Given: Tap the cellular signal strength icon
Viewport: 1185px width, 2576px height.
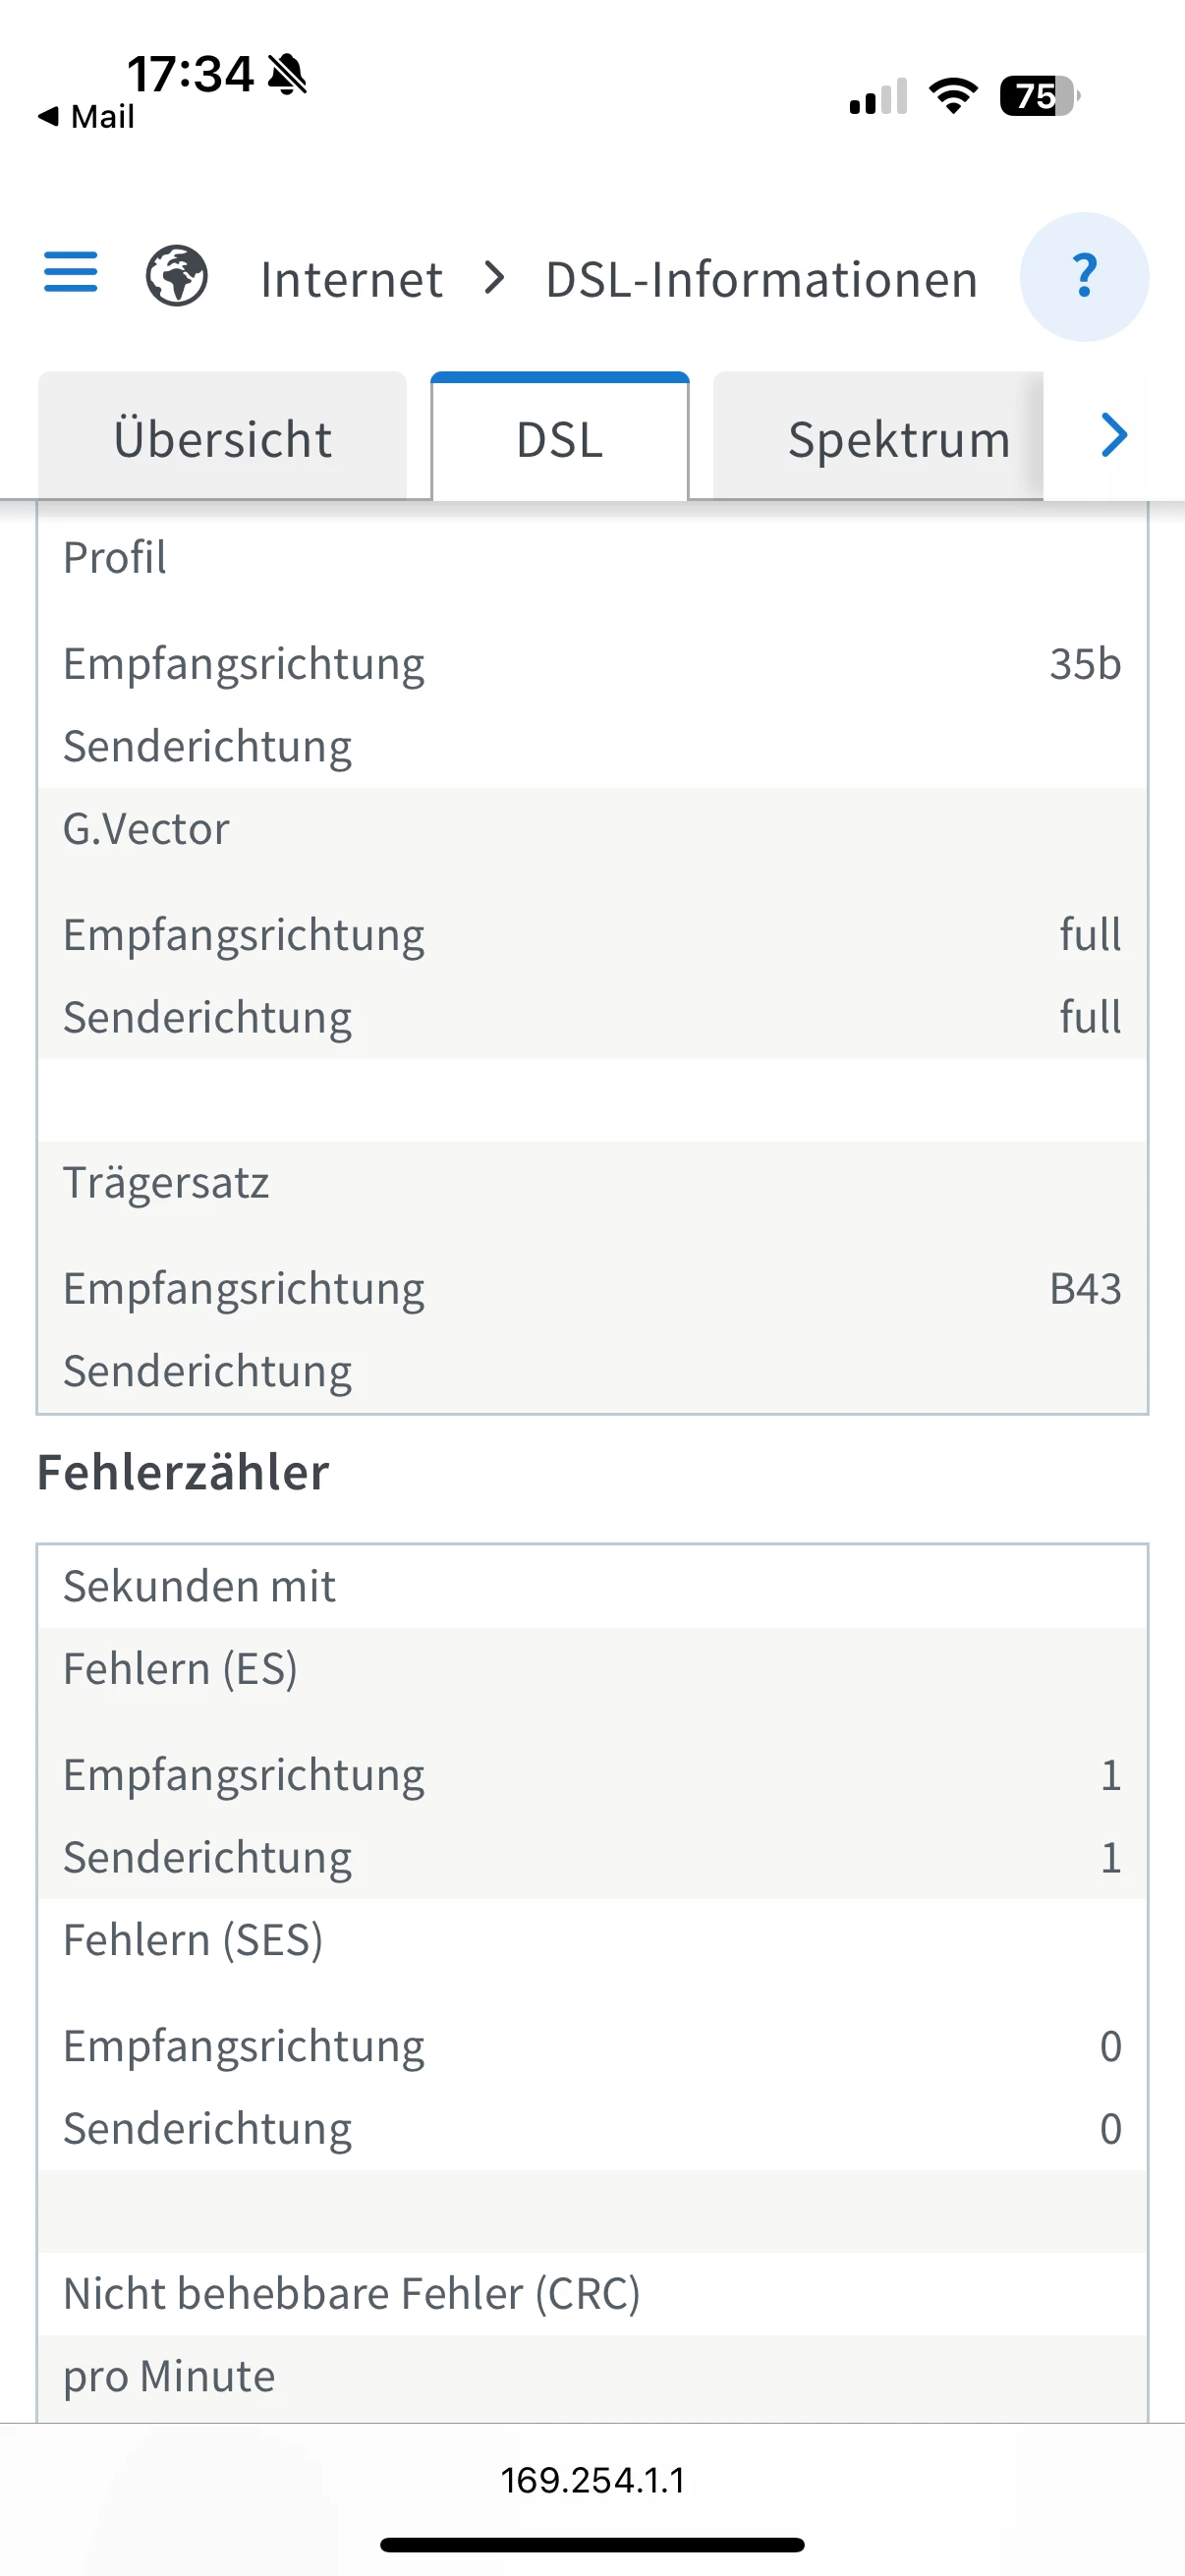Looking at the screenshot, I should point(878,97).
